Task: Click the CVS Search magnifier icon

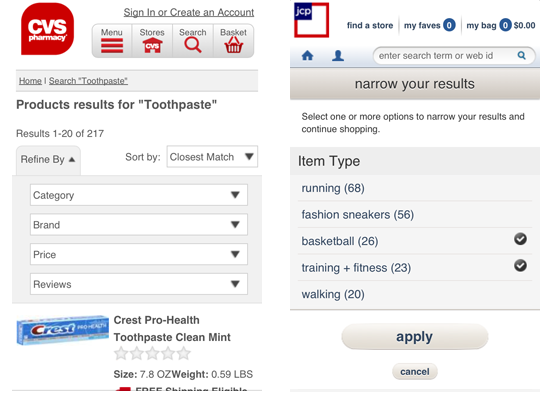Action: click(x=193, y=45)
